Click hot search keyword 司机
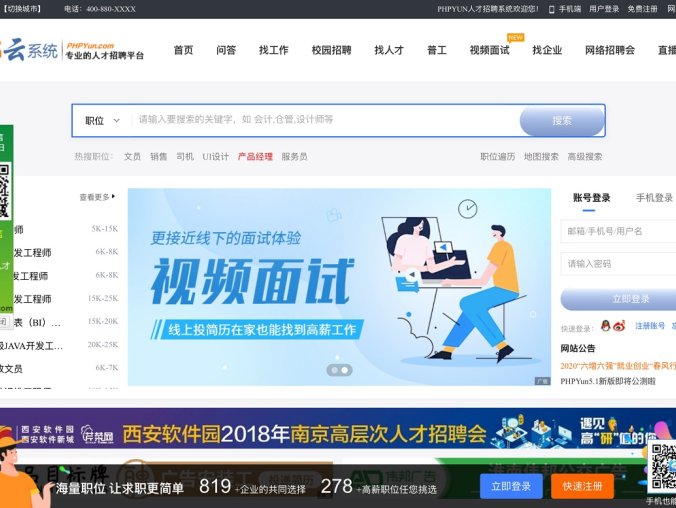This screenshot has height=508, width=676. tap(185, 157)
